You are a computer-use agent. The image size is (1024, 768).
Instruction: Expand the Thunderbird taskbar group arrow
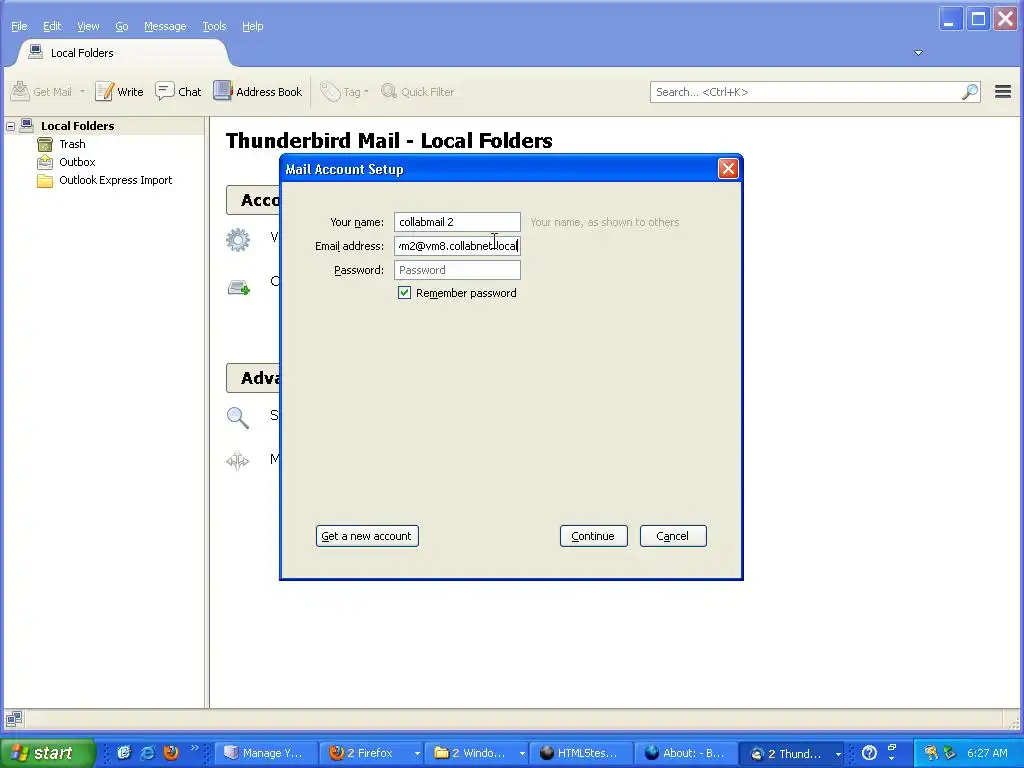838,754
